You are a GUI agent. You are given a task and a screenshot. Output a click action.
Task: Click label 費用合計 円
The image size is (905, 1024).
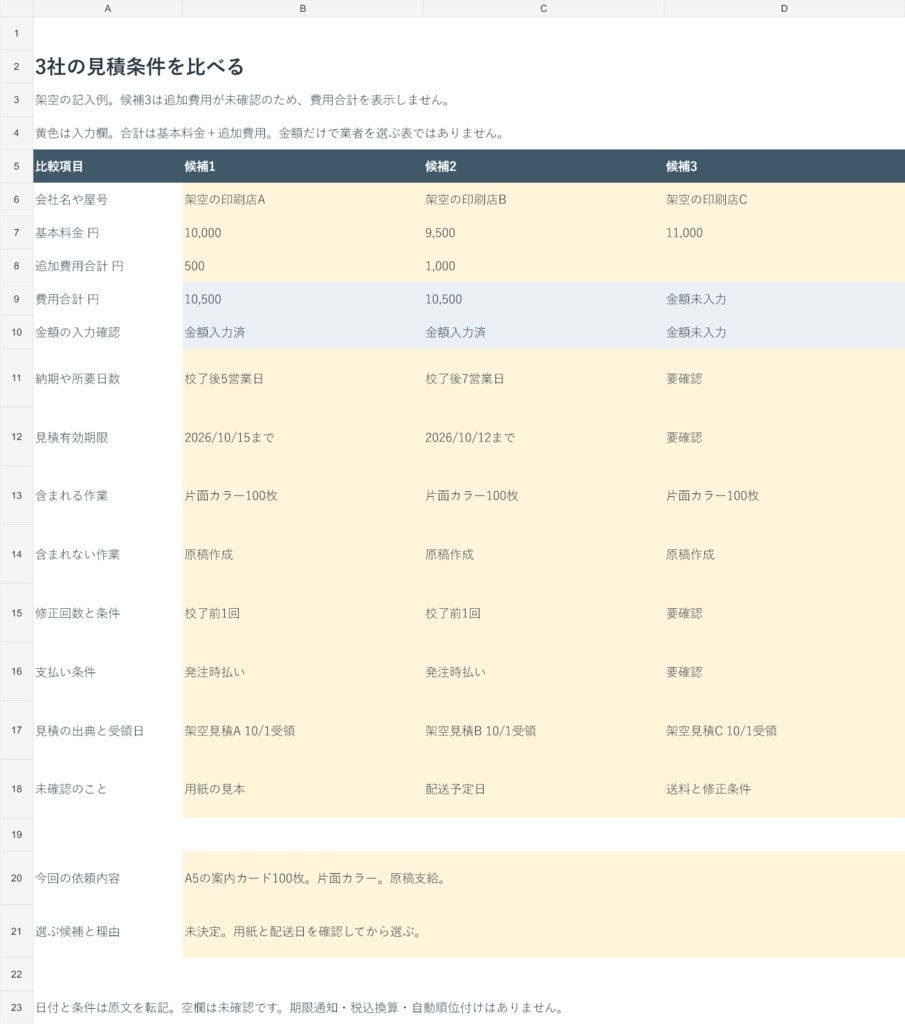point(67,299)
